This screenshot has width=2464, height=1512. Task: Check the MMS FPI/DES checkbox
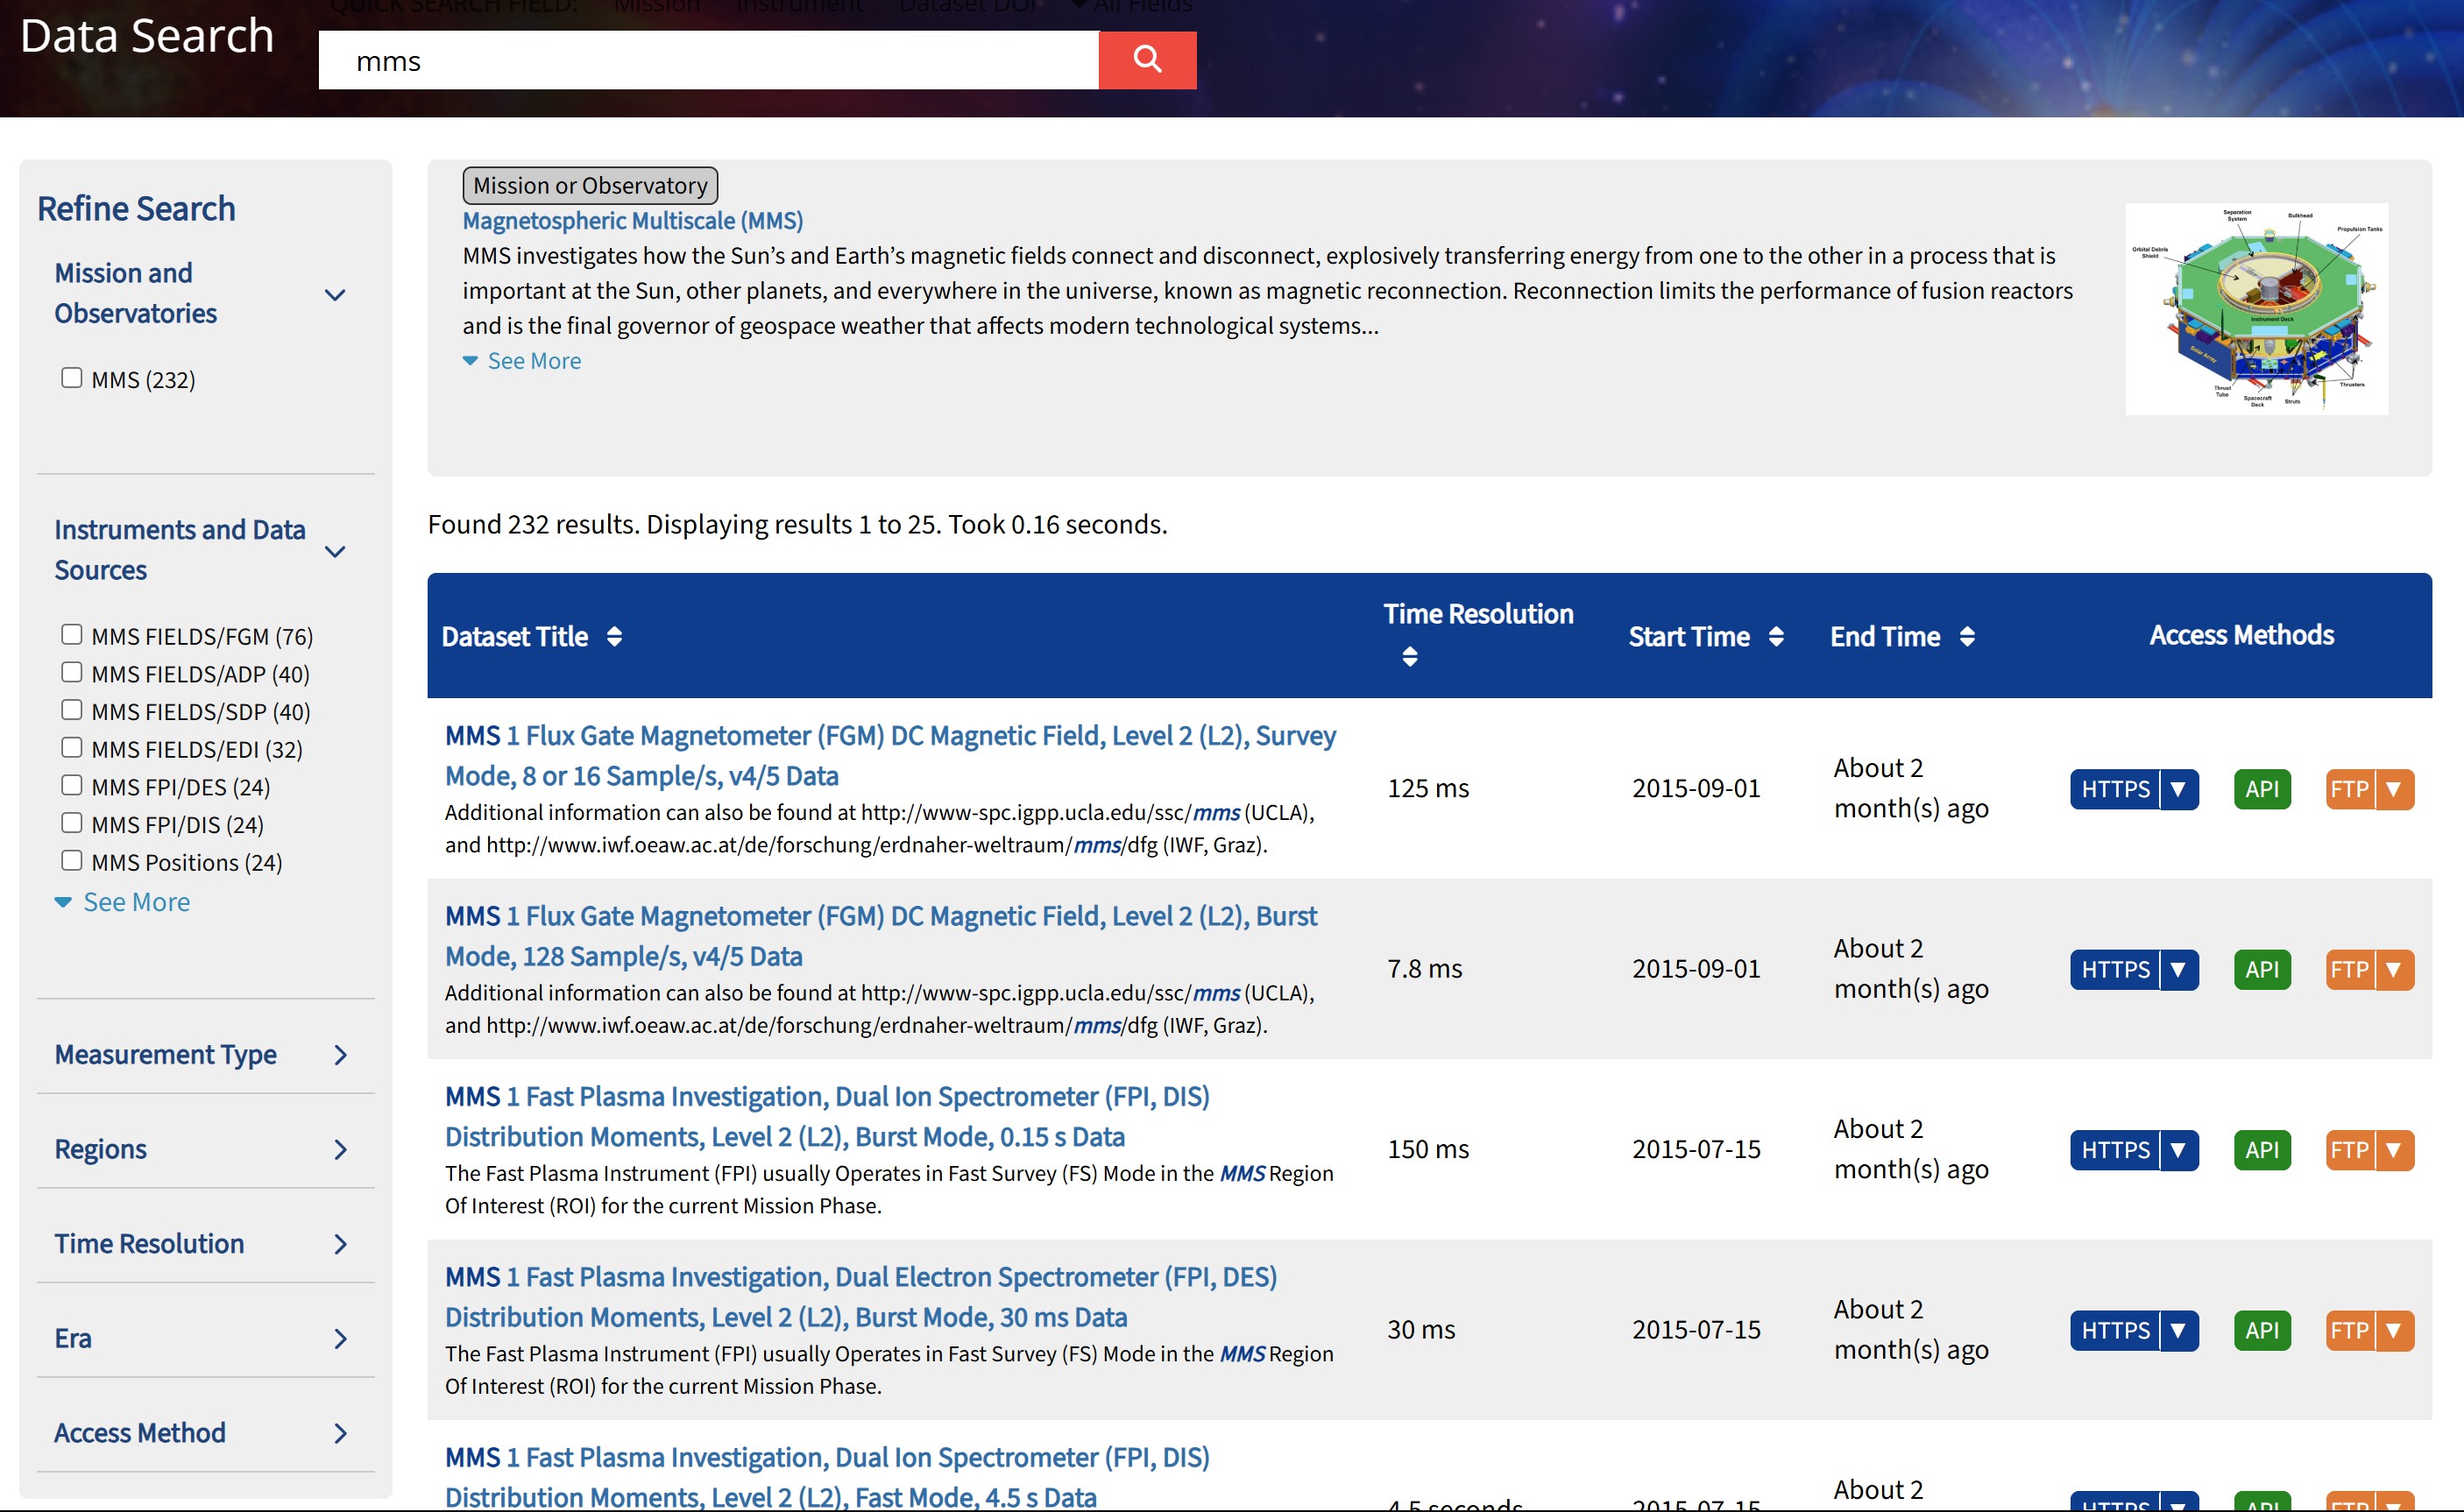pos(71,784)
